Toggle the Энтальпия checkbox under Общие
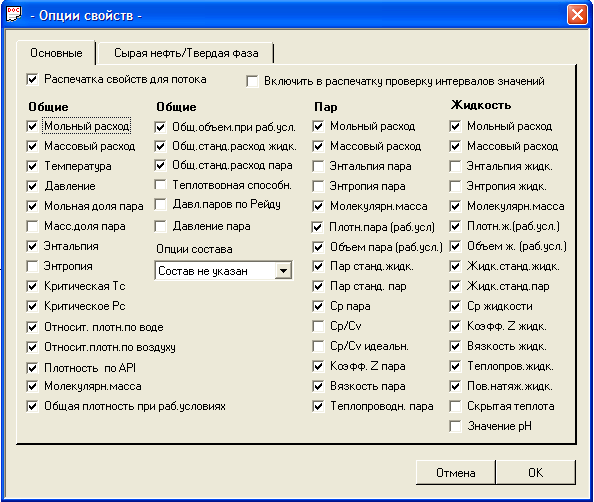 [33, 246]
